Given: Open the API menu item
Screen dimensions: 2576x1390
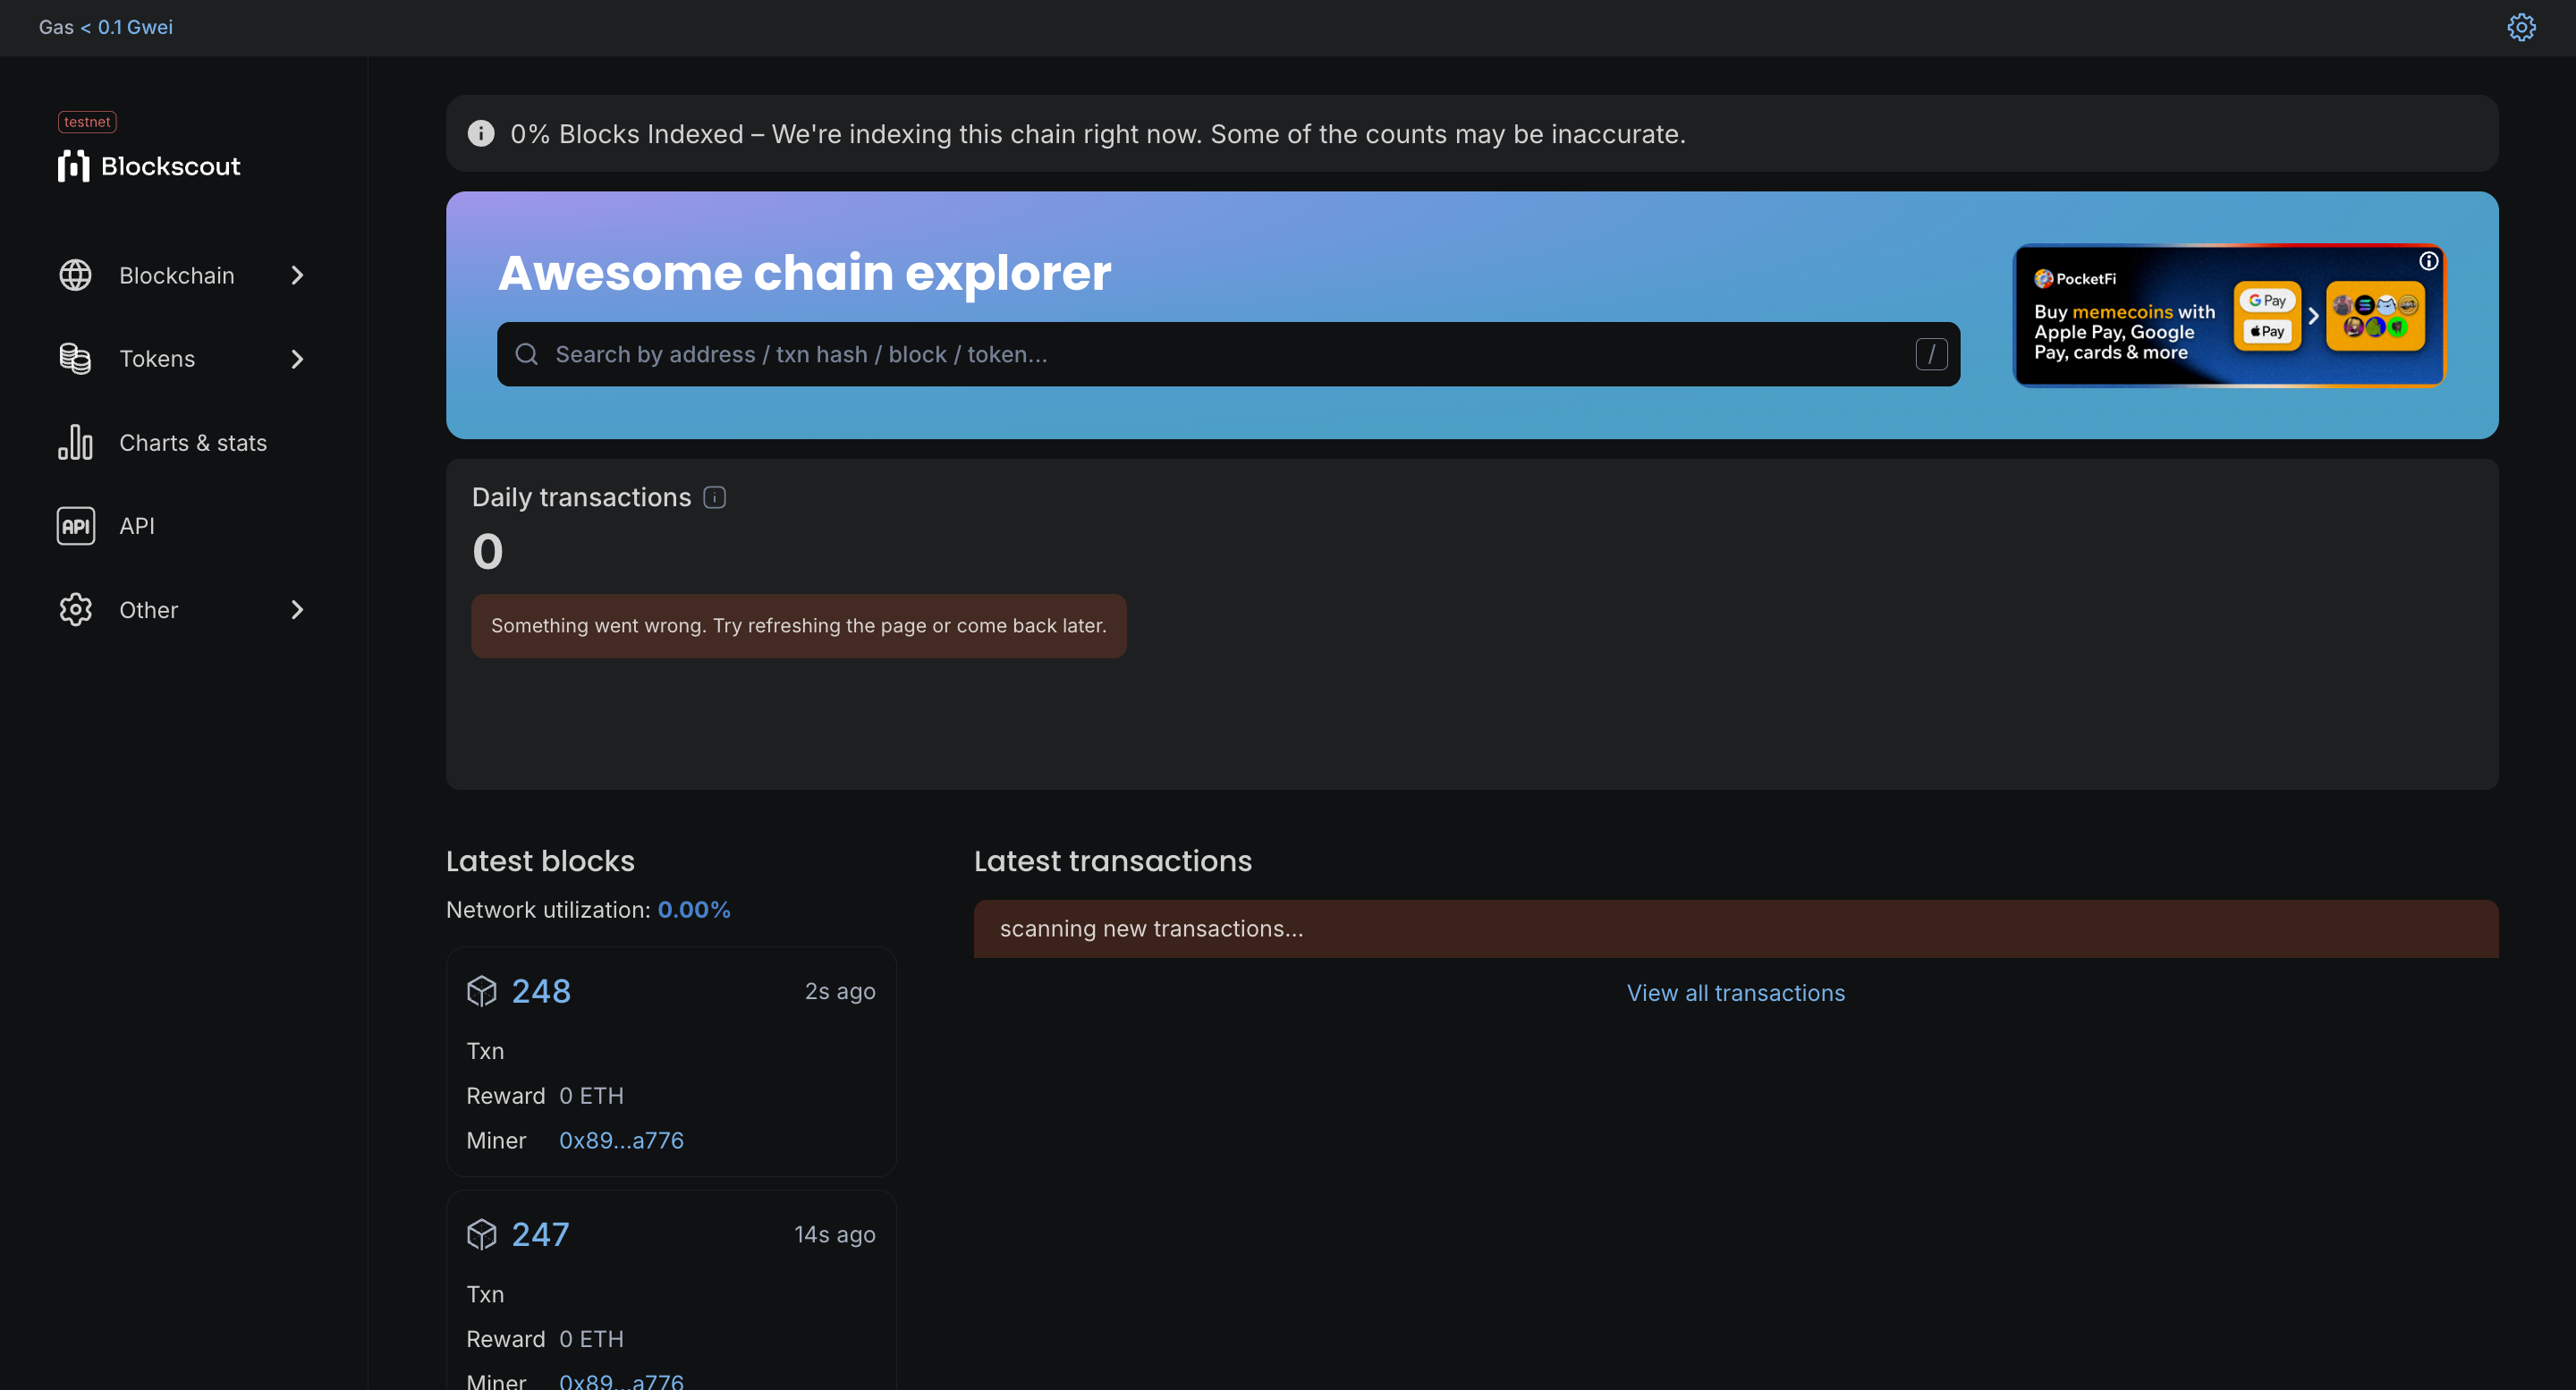Looking at the screenshot, I should point(137,526).
